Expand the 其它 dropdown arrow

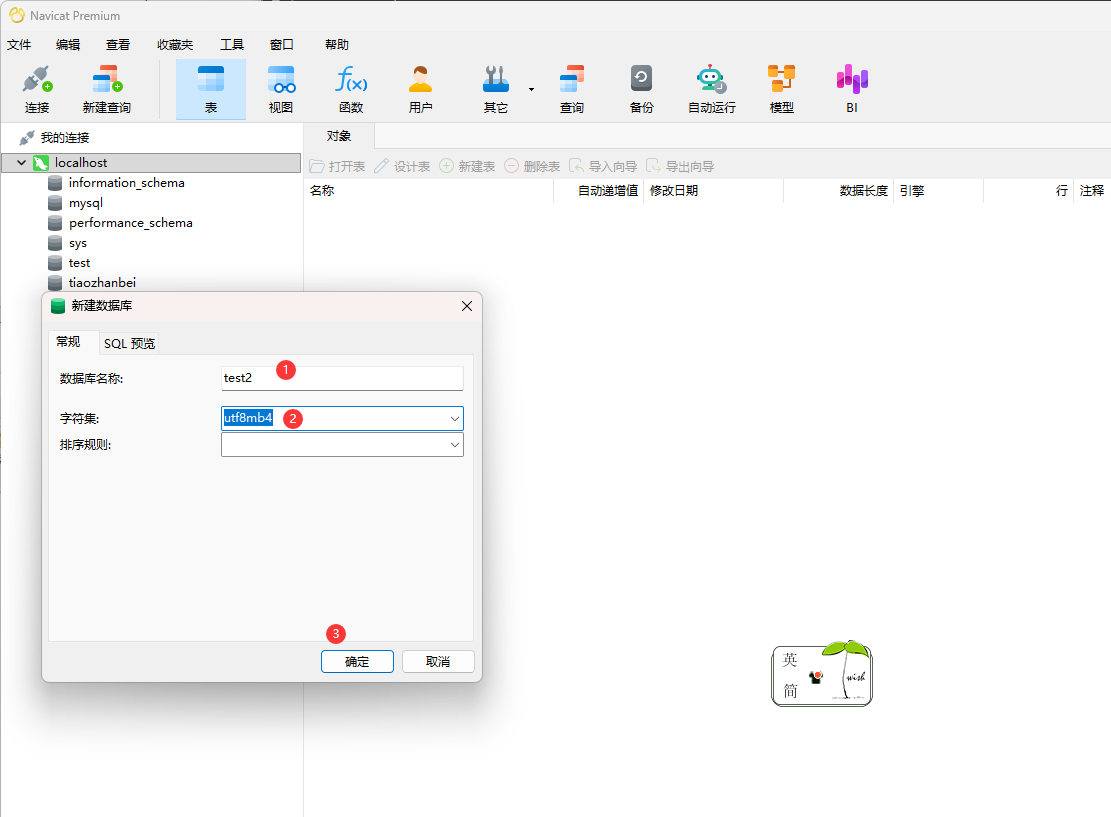pos(531,89)
